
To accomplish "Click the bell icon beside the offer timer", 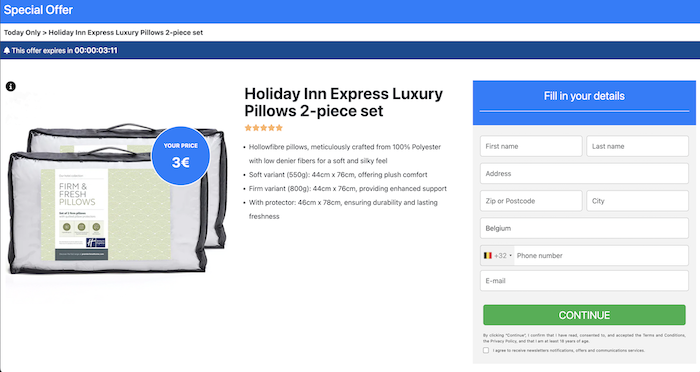I will [7, 50].
